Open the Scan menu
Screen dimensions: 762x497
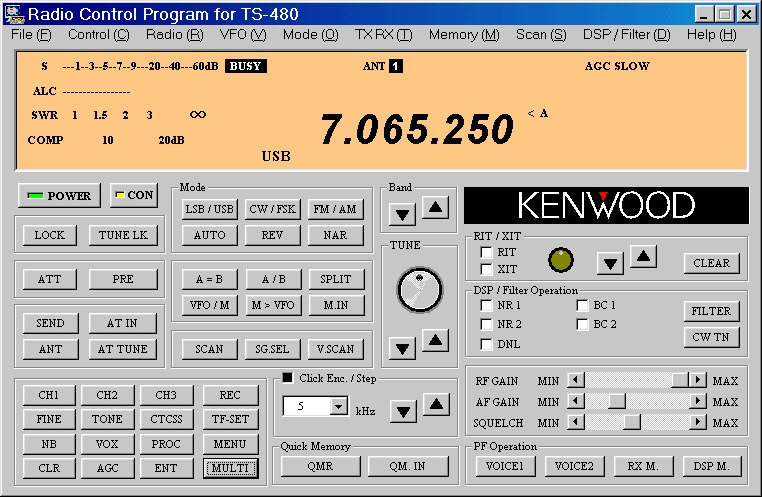tap(541, 34)
